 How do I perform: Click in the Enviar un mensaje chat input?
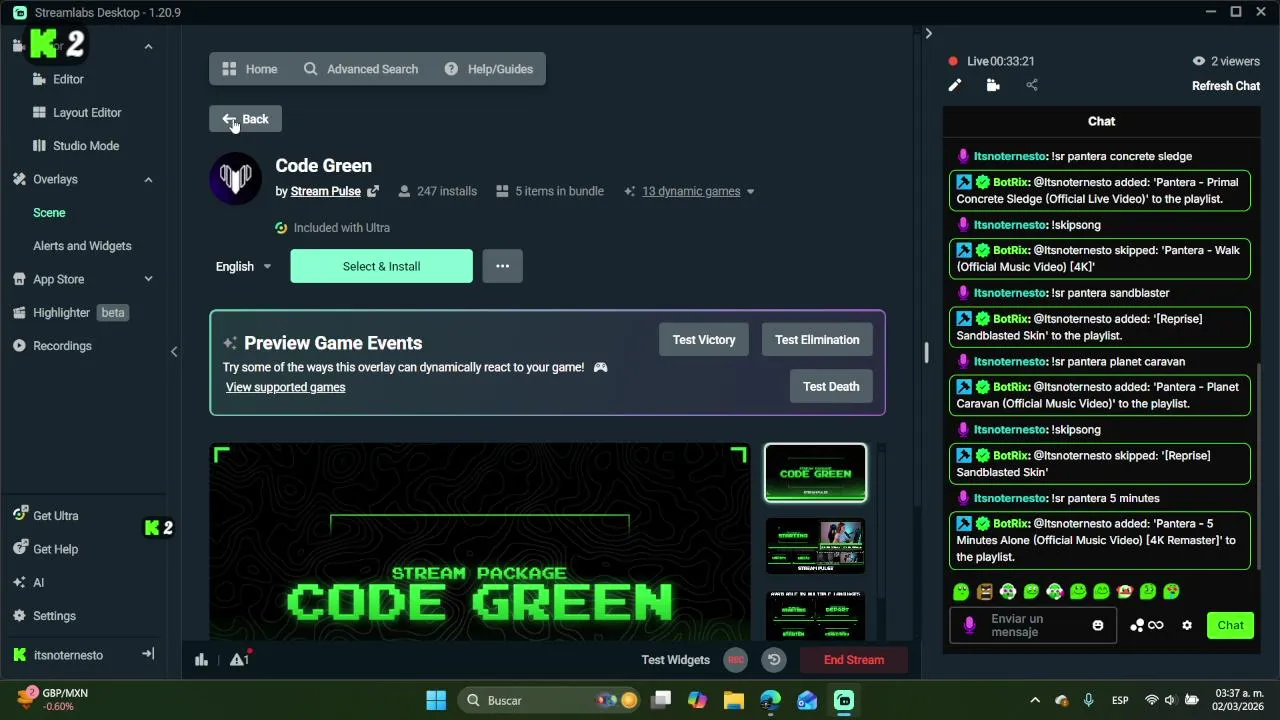tap(1033, 625)
